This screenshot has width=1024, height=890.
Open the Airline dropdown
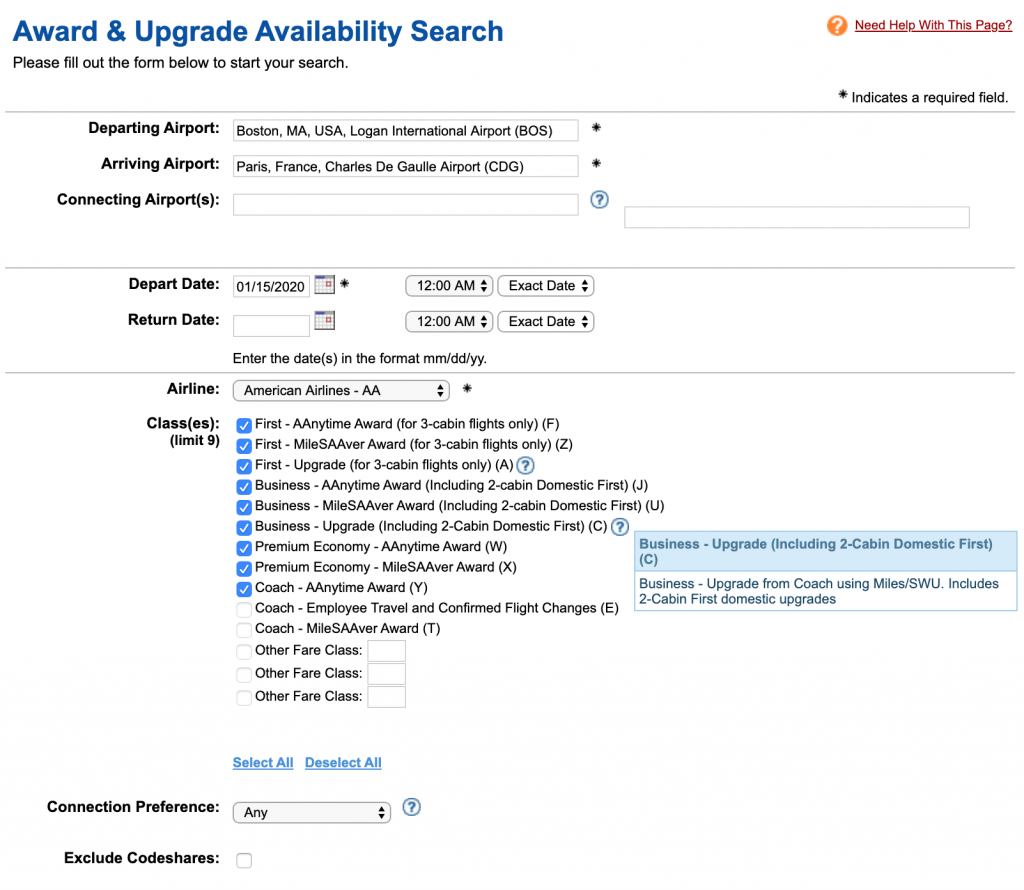click(340, 390)
